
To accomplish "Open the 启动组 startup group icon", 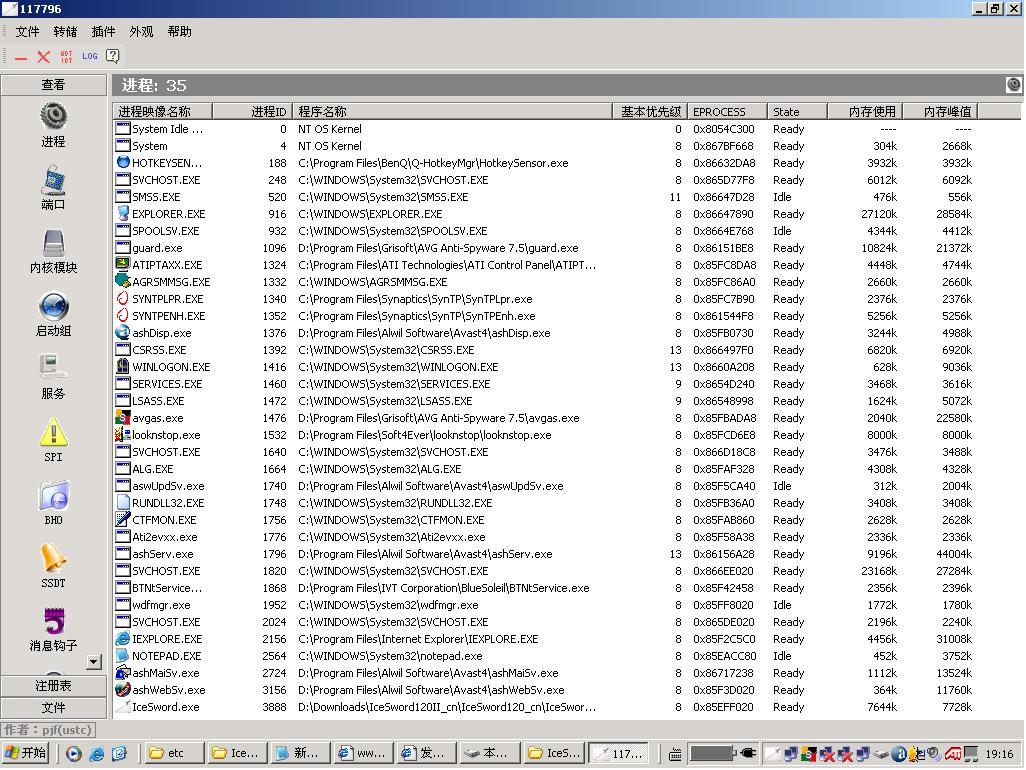I will 53,306.
